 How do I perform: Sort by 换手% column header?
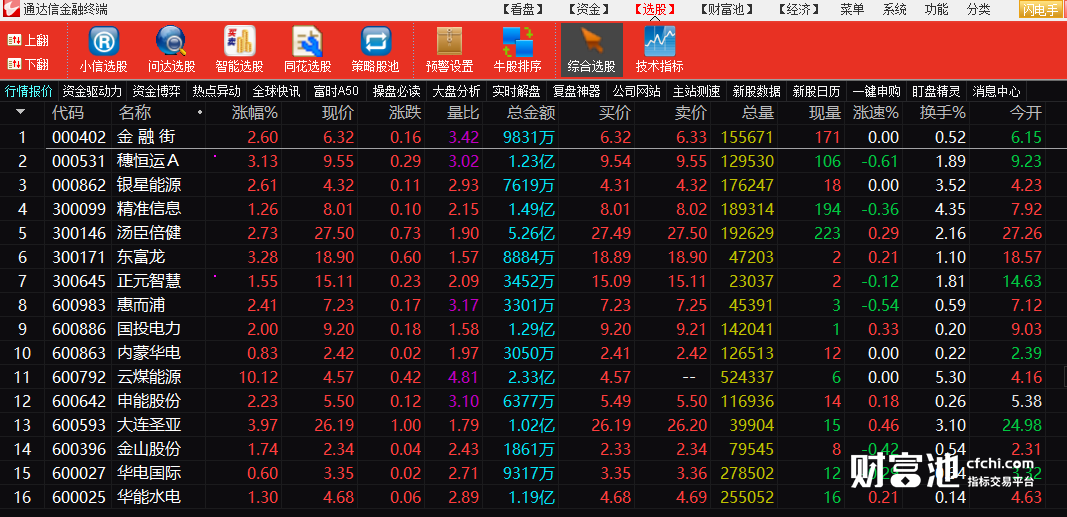tap(942, 113)
